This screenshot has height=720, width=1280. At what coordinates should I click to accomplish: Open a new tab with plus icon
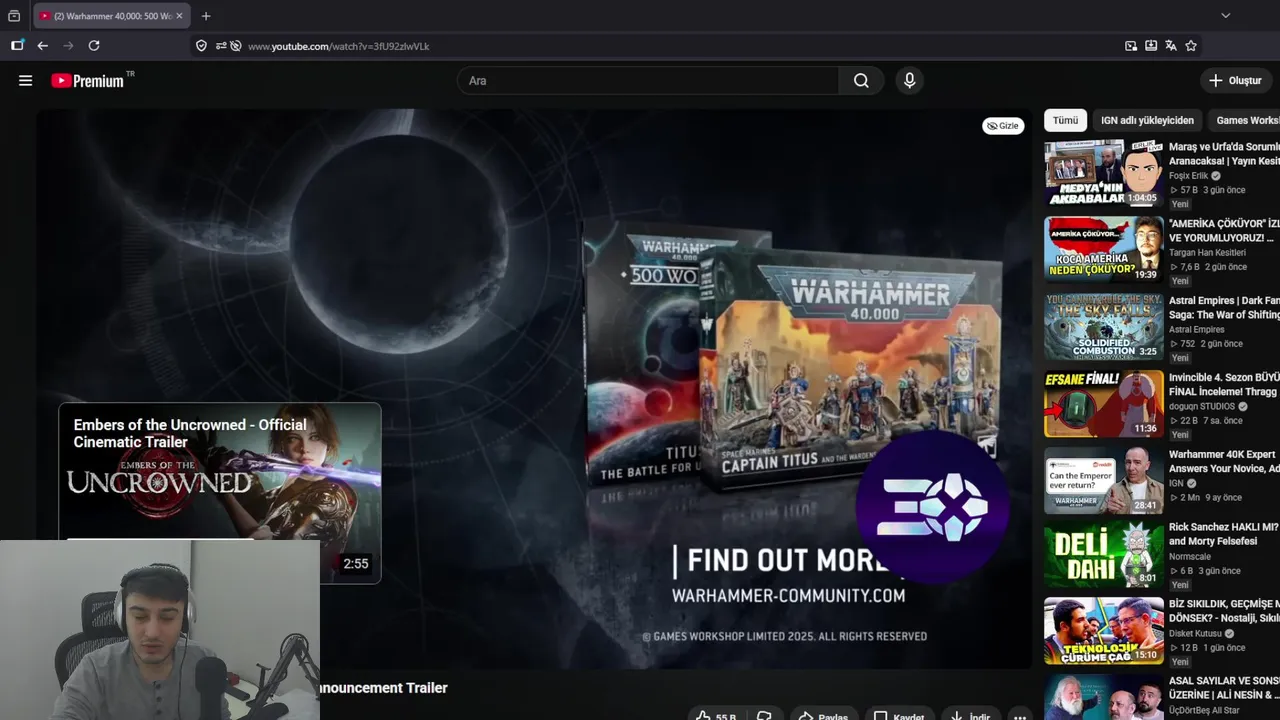coord(206,16)
